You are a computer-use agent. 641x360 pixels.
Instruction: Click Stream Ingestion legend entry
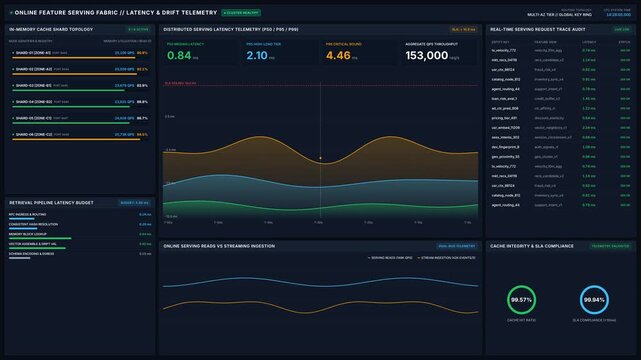pyautogui.click(x=447, y=258)
